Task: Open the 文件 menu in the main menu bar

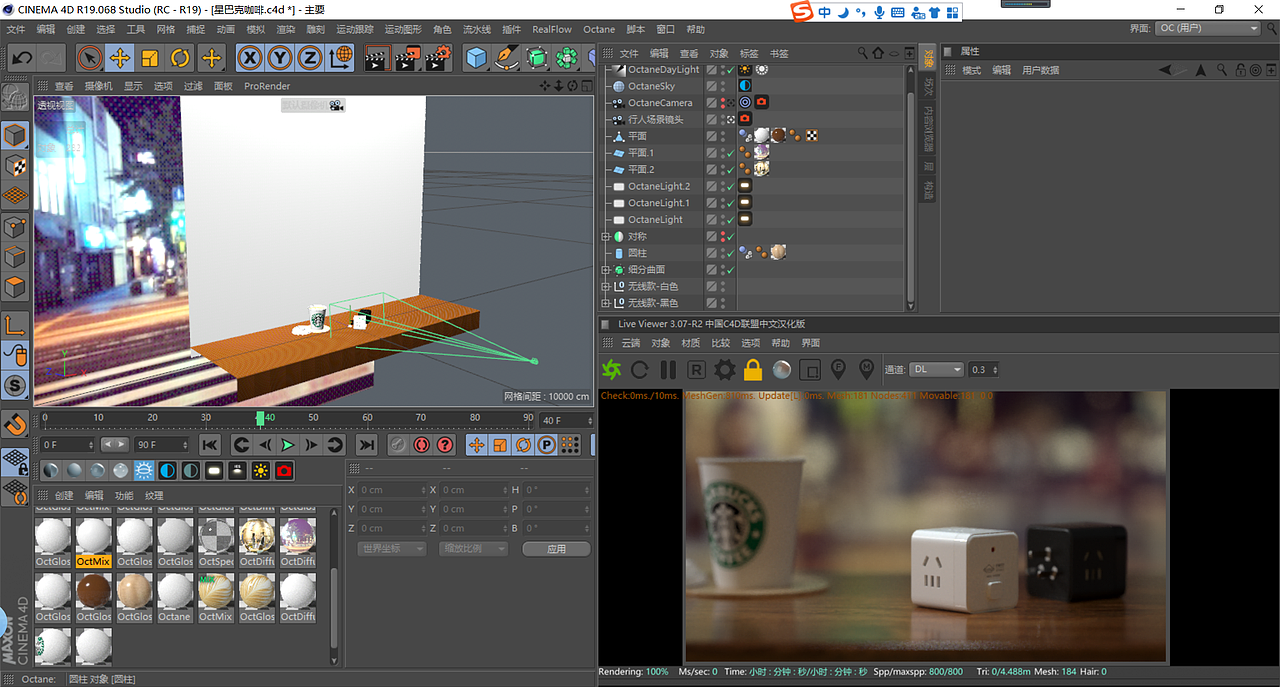Action: pyautogui.click(x=16, y=30)
